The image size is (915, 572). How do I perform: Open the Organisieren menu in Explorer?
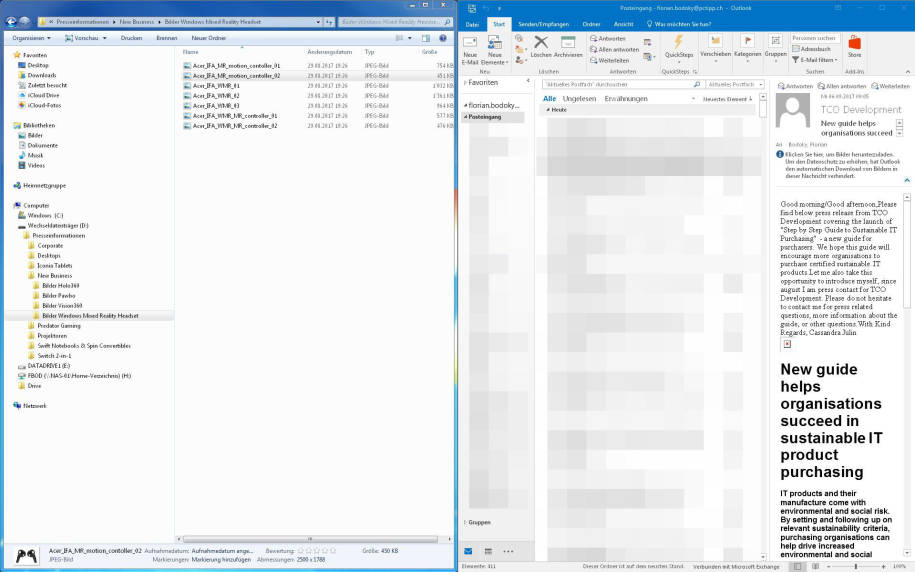31,38
